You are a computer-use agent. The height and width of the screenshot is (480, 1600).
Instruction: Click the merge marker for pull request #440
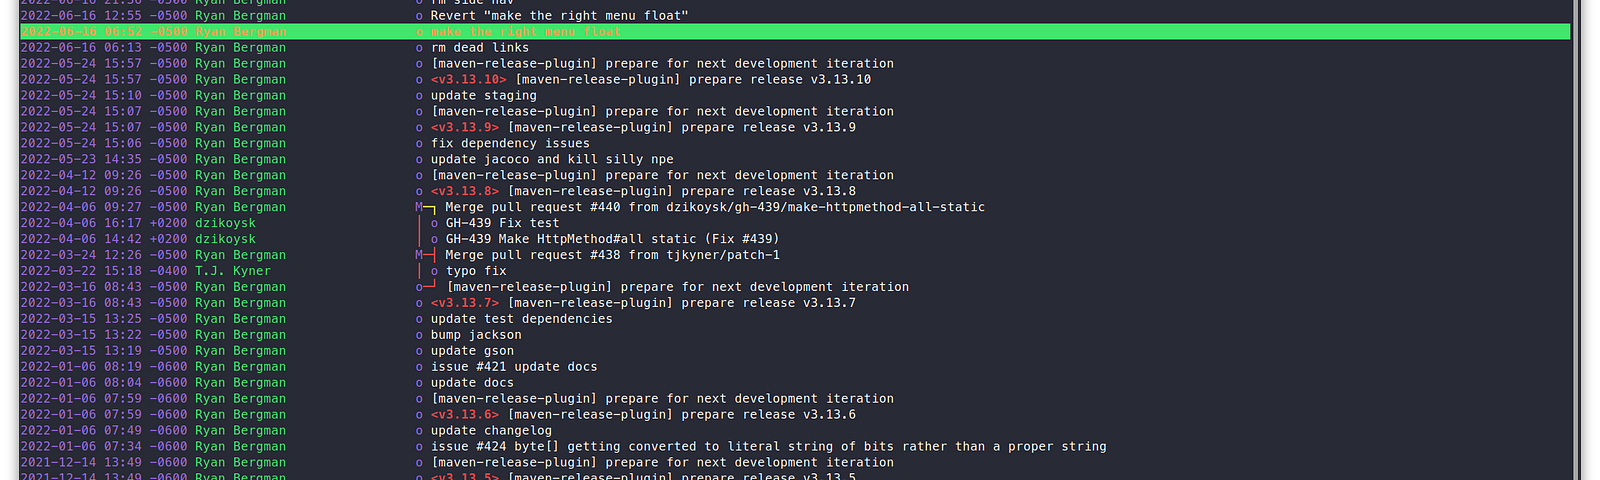tap(419, 207)
